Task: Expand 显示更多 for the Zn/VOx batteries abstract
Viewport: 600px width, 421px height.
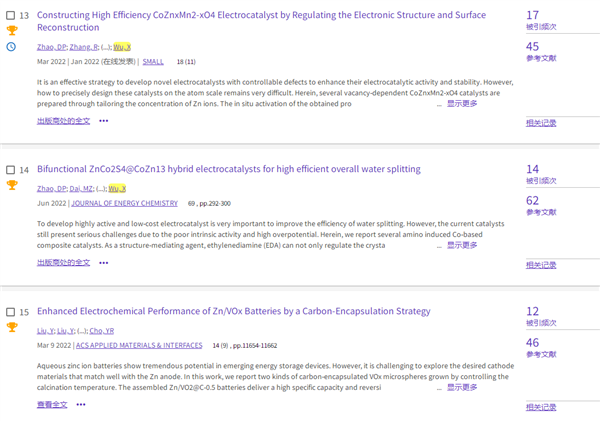Action: pos(461,387)
